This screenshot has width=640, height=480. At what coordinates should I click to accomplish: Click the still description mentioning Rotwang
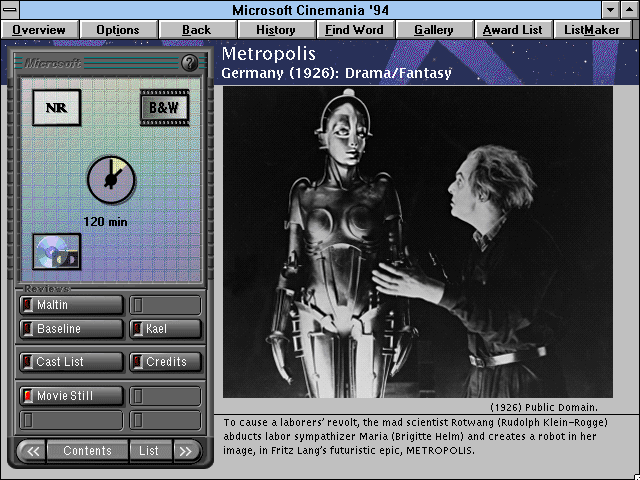(x=416, y=436)
